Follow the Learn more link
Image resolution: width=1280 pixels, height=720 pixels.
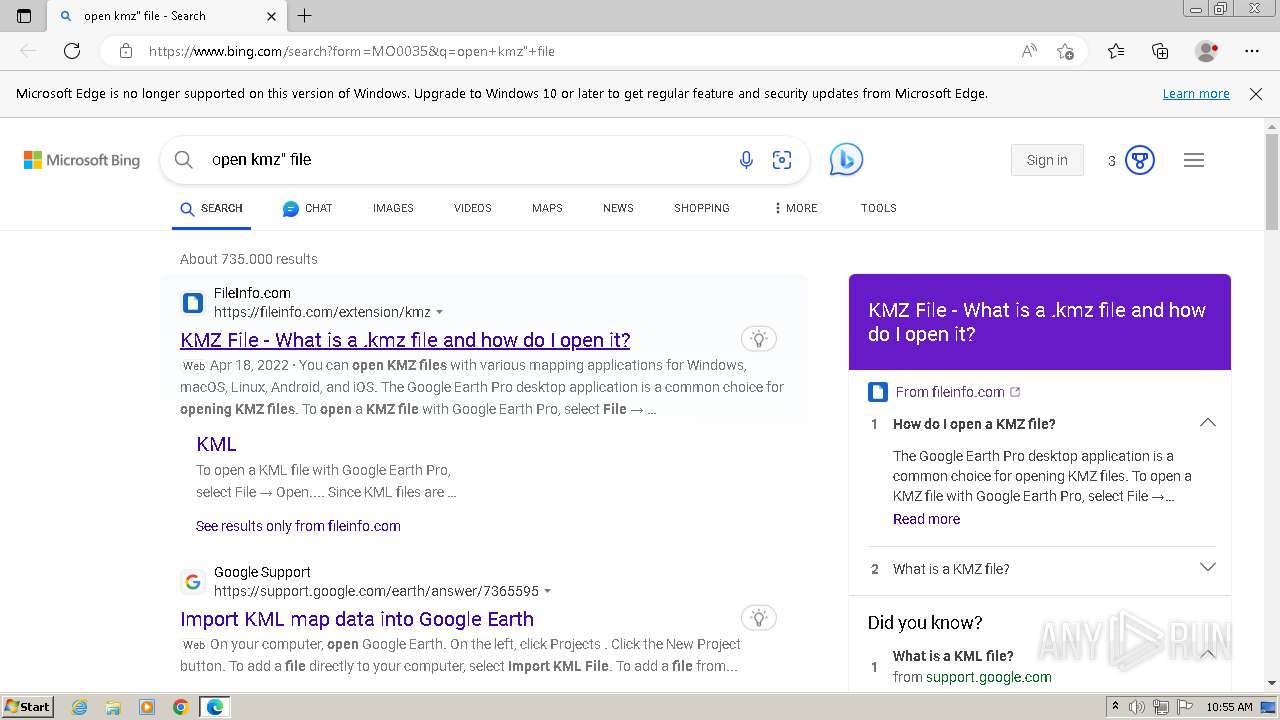1196,94
